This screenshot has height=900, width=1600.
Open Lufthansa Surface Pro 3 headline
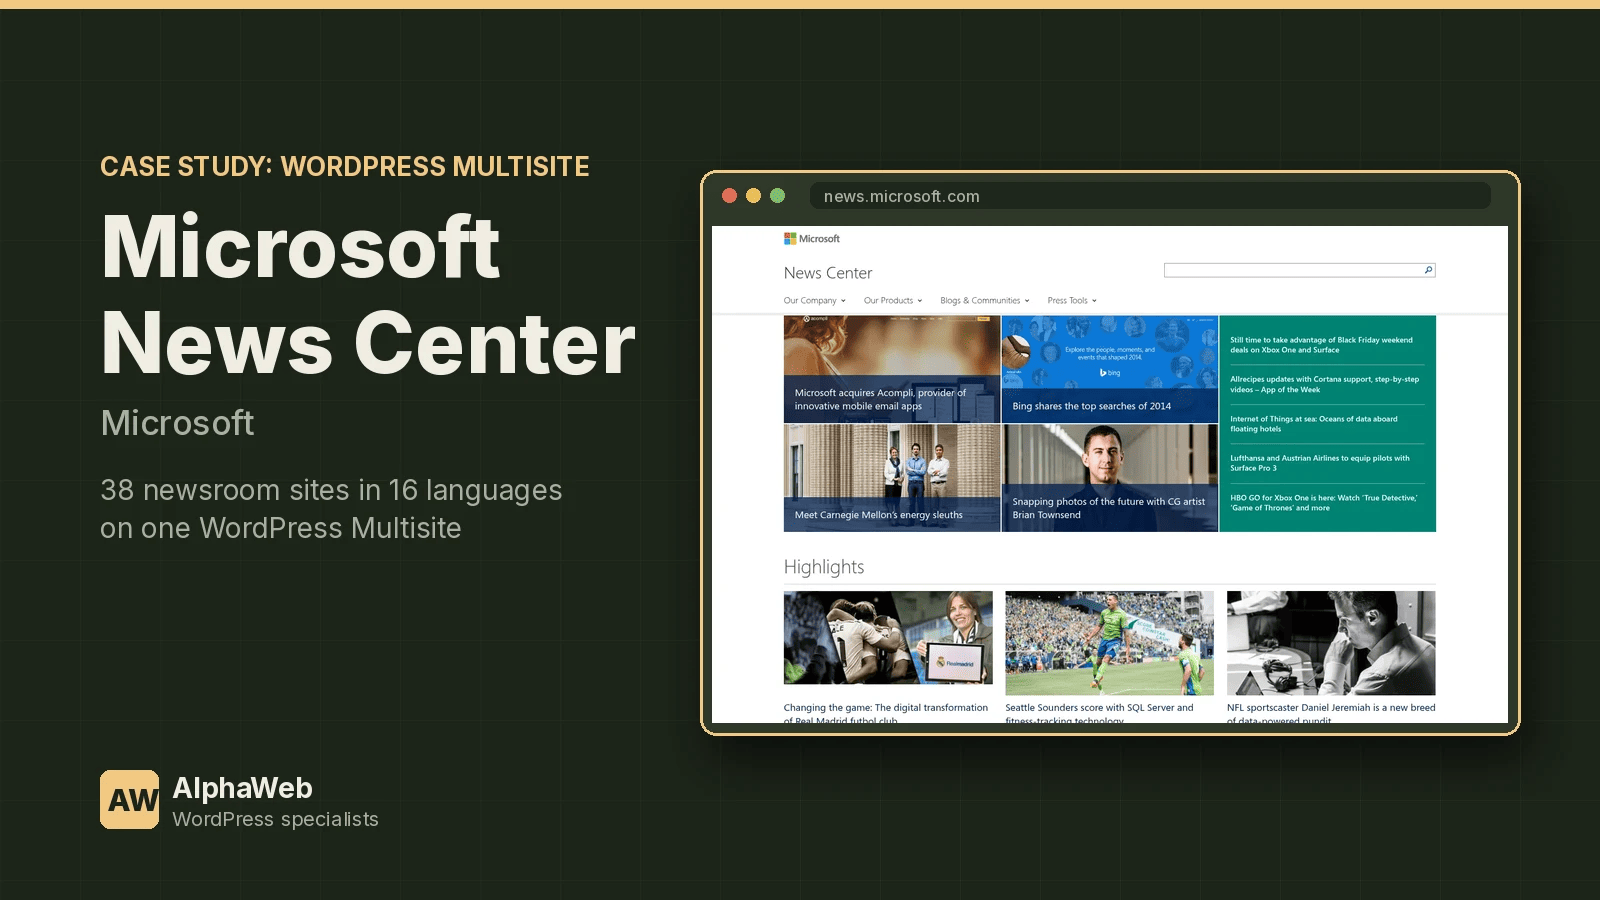(1320, 463)
